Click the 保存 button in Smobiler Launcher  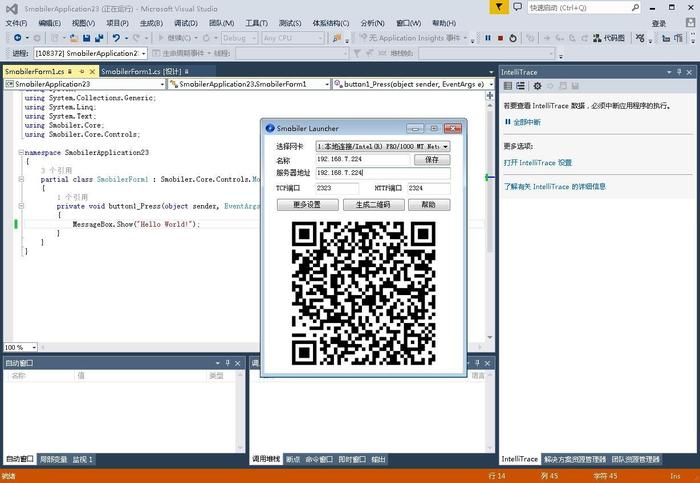[432, 159]
